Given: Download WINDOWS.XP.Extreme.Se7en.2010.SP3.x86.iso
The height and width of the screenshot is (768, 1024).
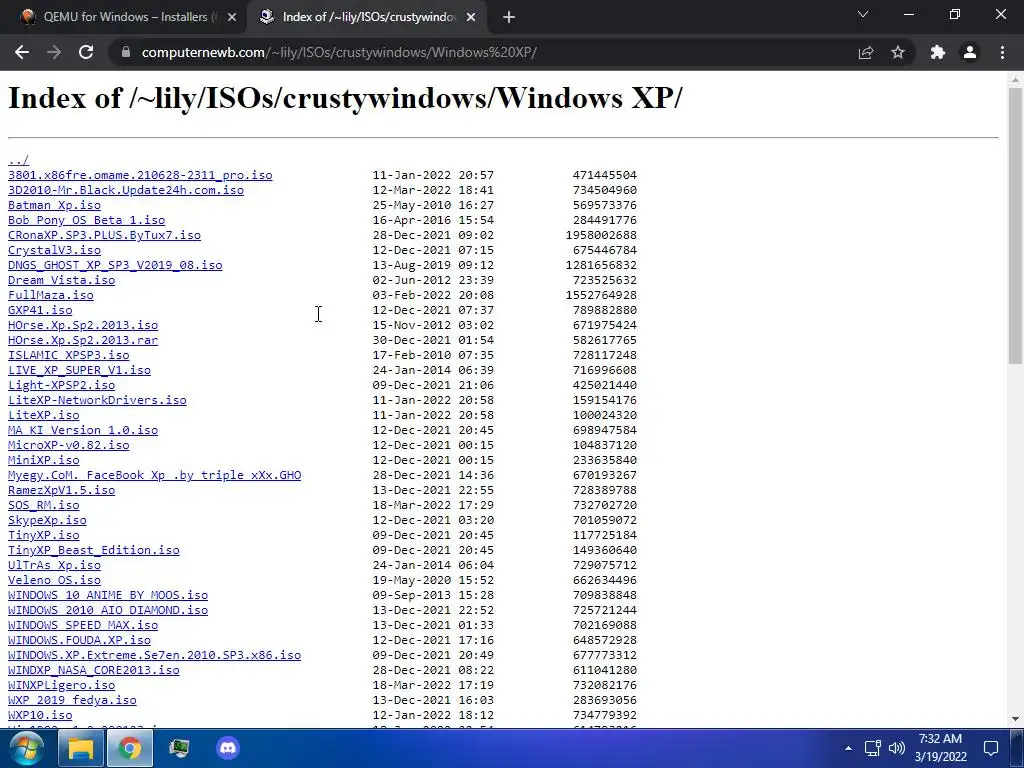Looking at the screenshot, I should [x=154, y=656].
